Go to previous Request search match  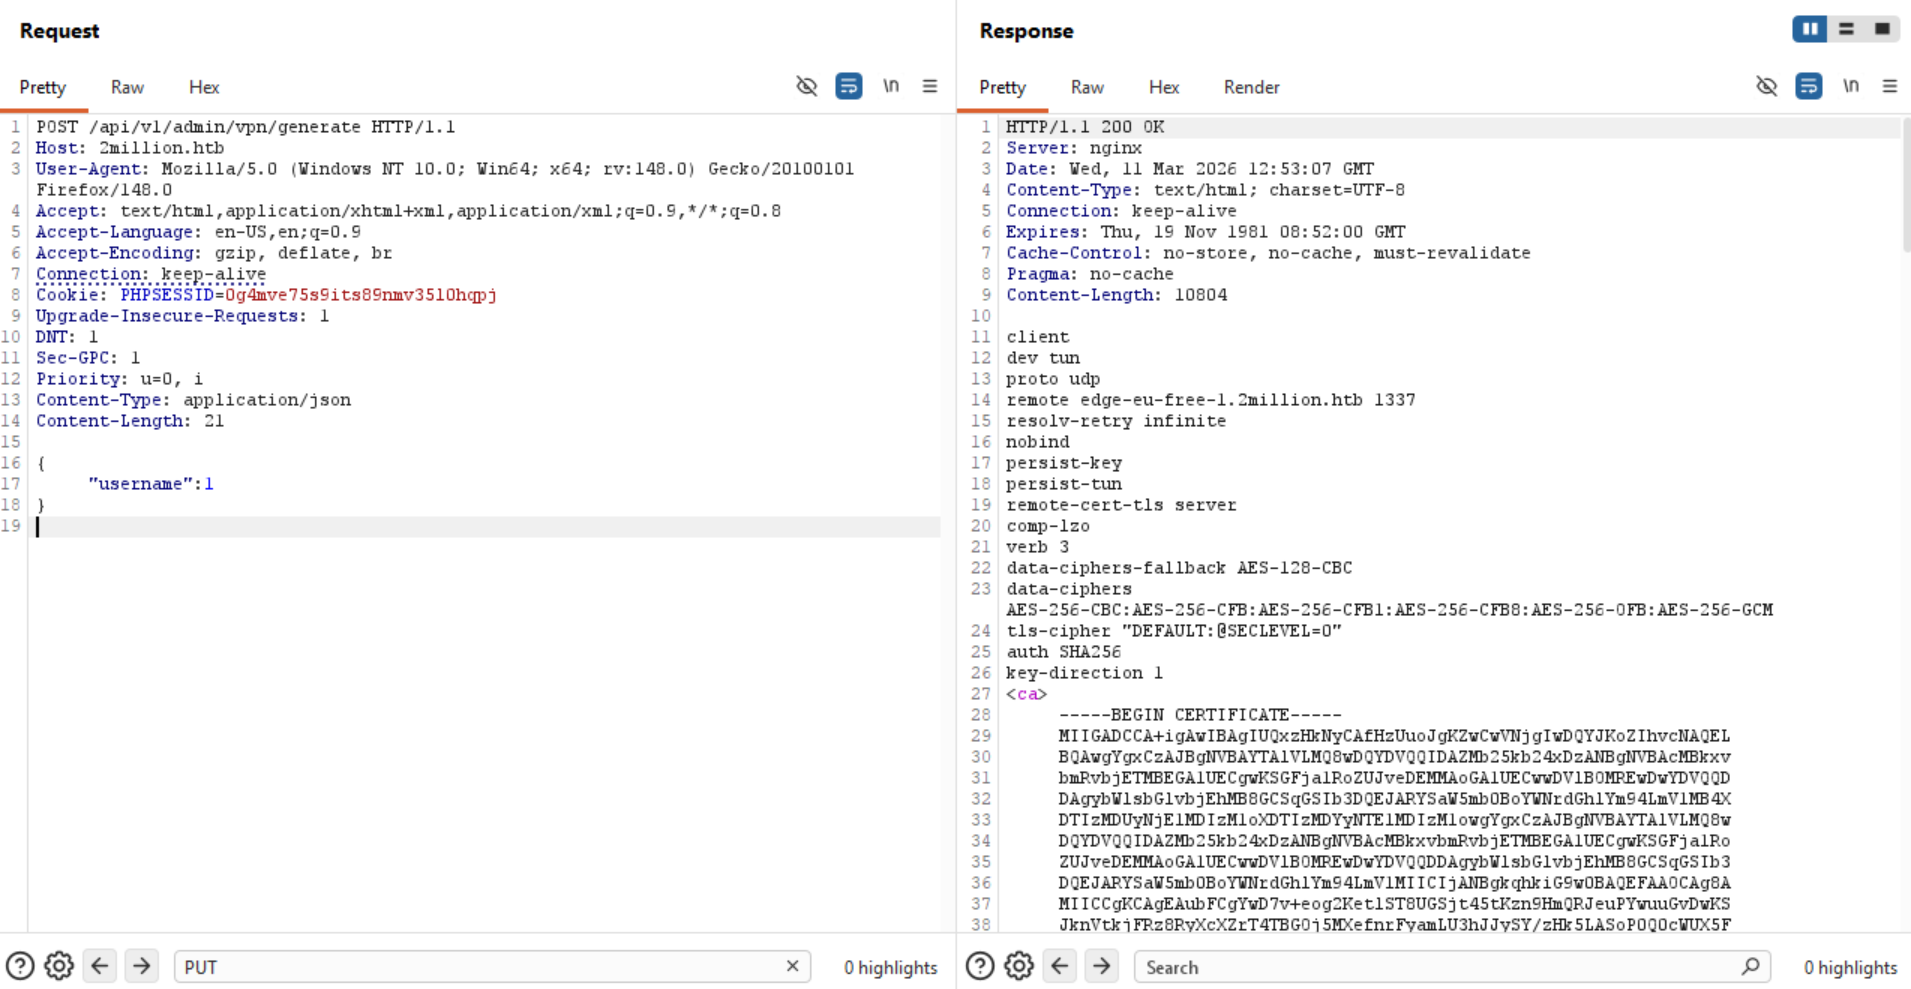99,966
